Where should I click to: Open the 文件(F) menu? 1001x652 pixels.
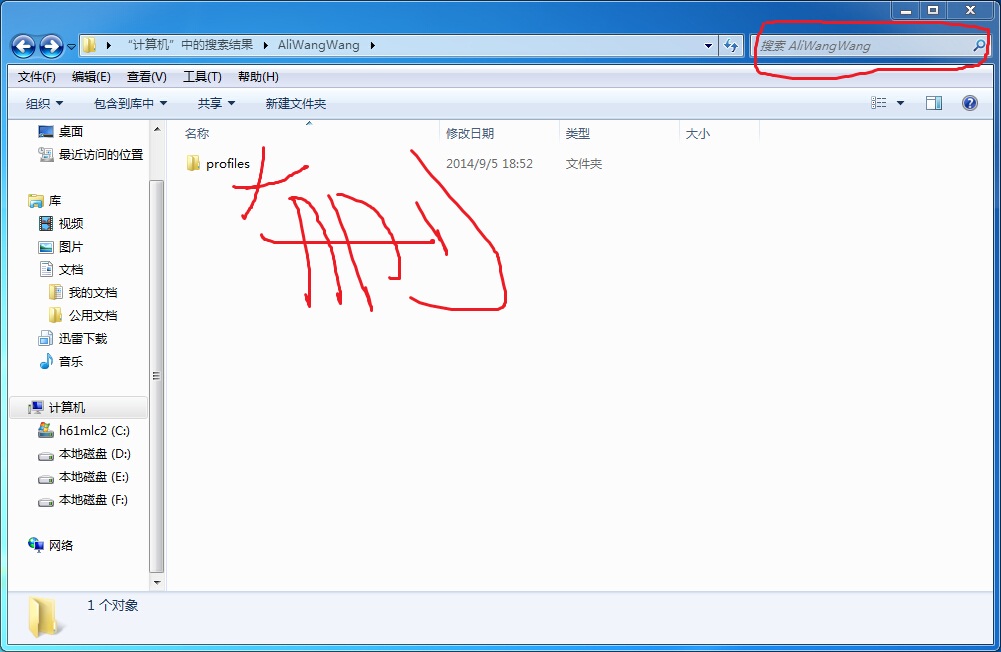pyautogui.click(x=36, y=77)
